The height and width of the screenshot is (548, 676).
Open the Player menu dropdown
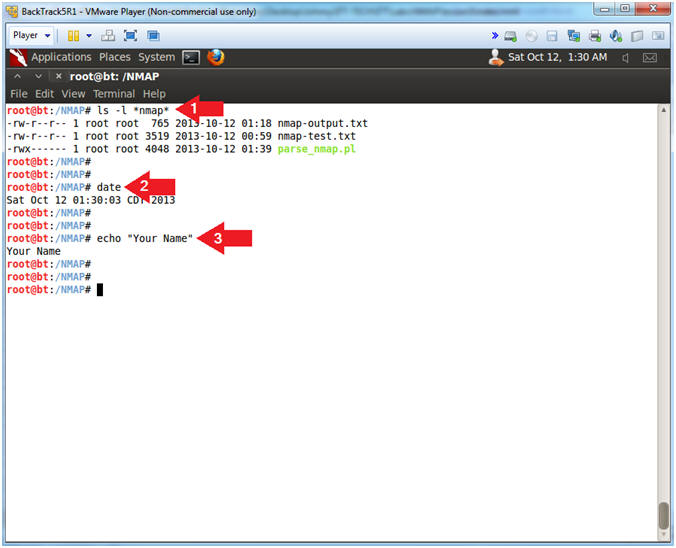pyautogui.click(x=31, y=35)
